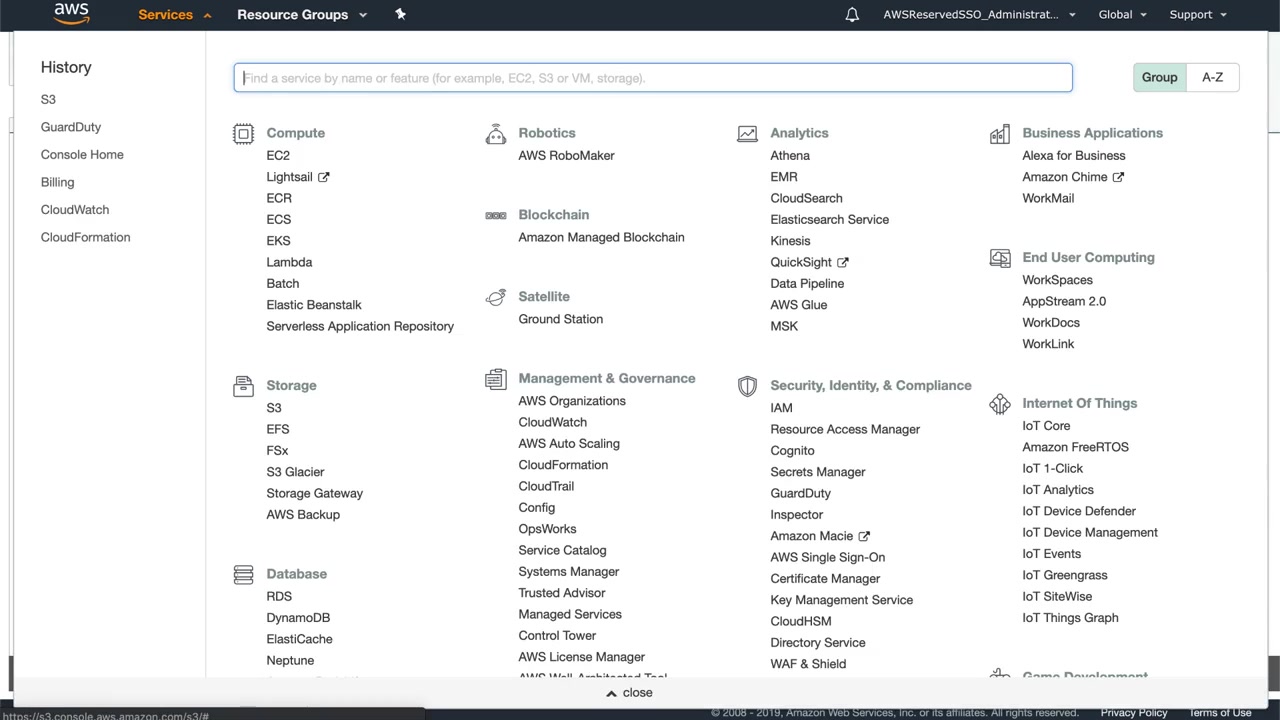Click the Security shield category icon
The height and width of the screenshot is (720, 1280).
coord(747,386)
